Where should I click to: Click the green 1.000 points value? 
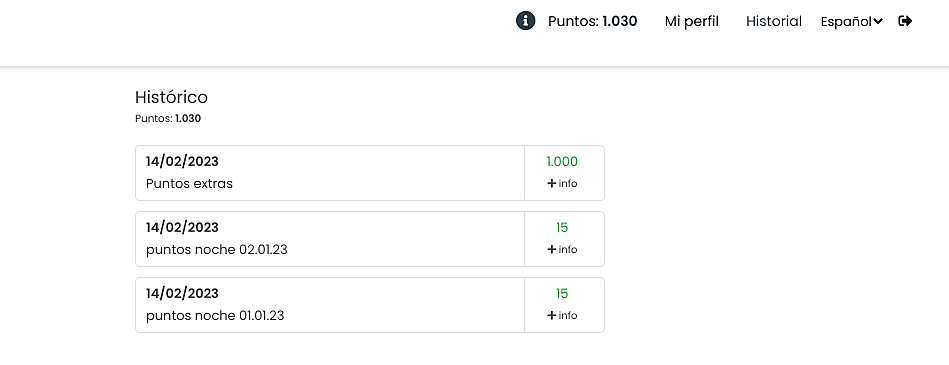(562, 162)
